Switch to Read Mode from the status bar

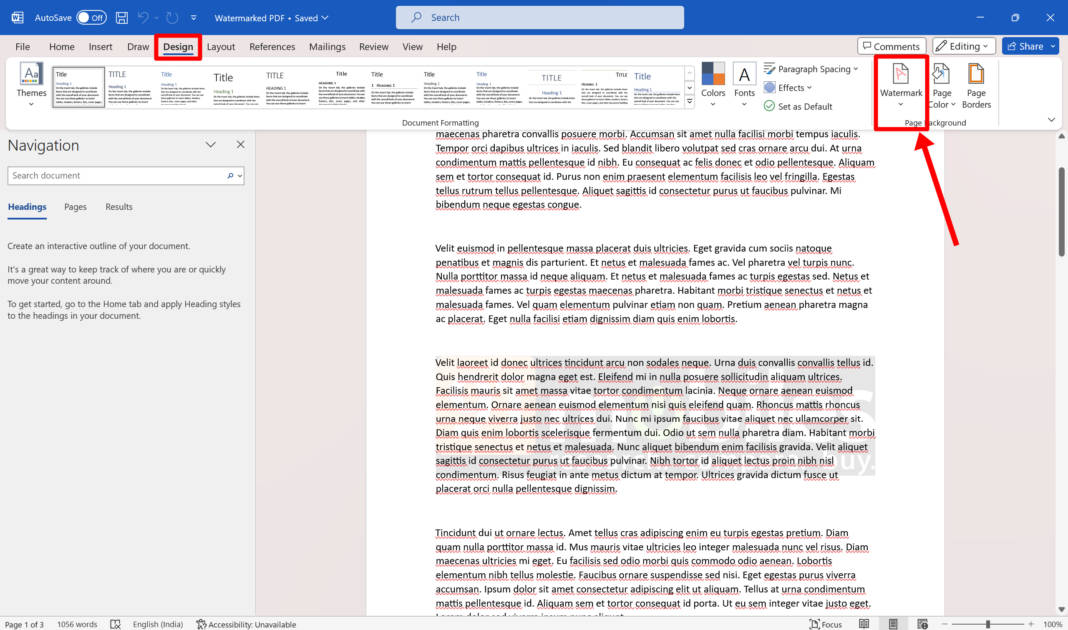[864, 623]
